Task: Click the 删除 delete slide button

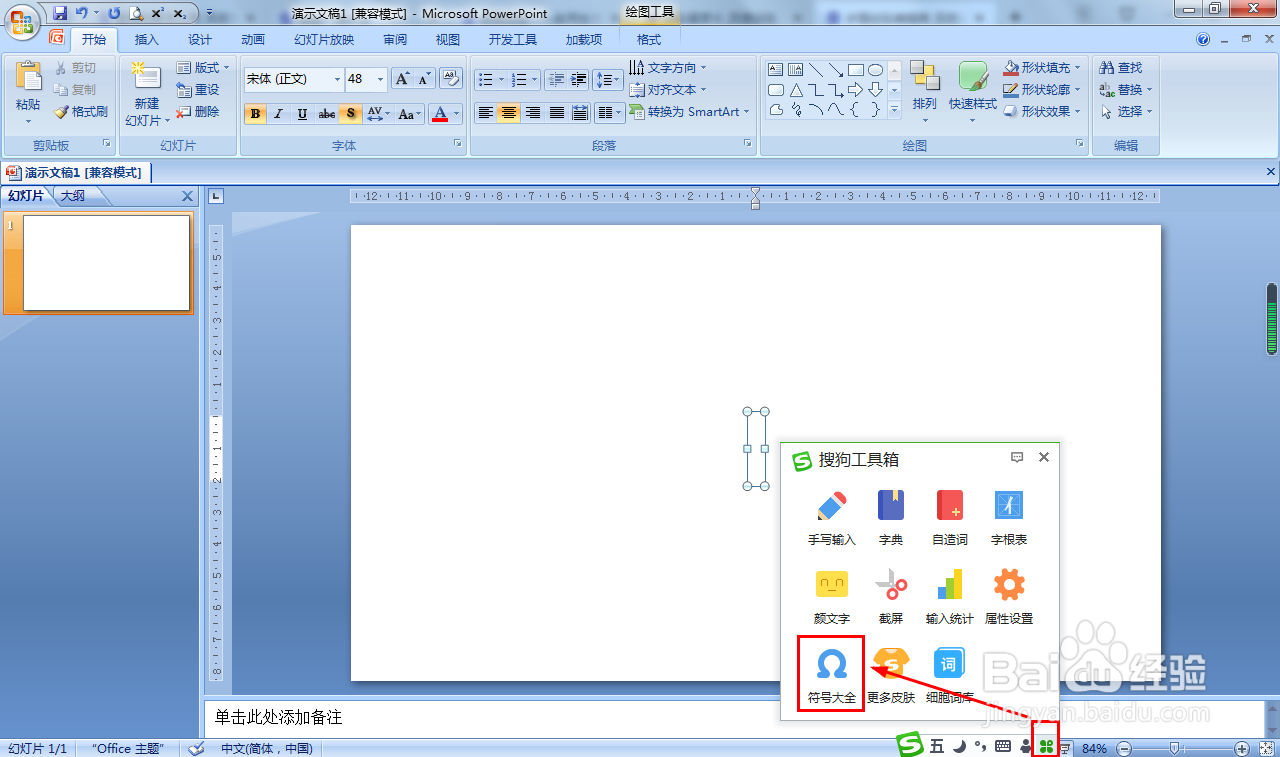Action: tap(198, 112)
